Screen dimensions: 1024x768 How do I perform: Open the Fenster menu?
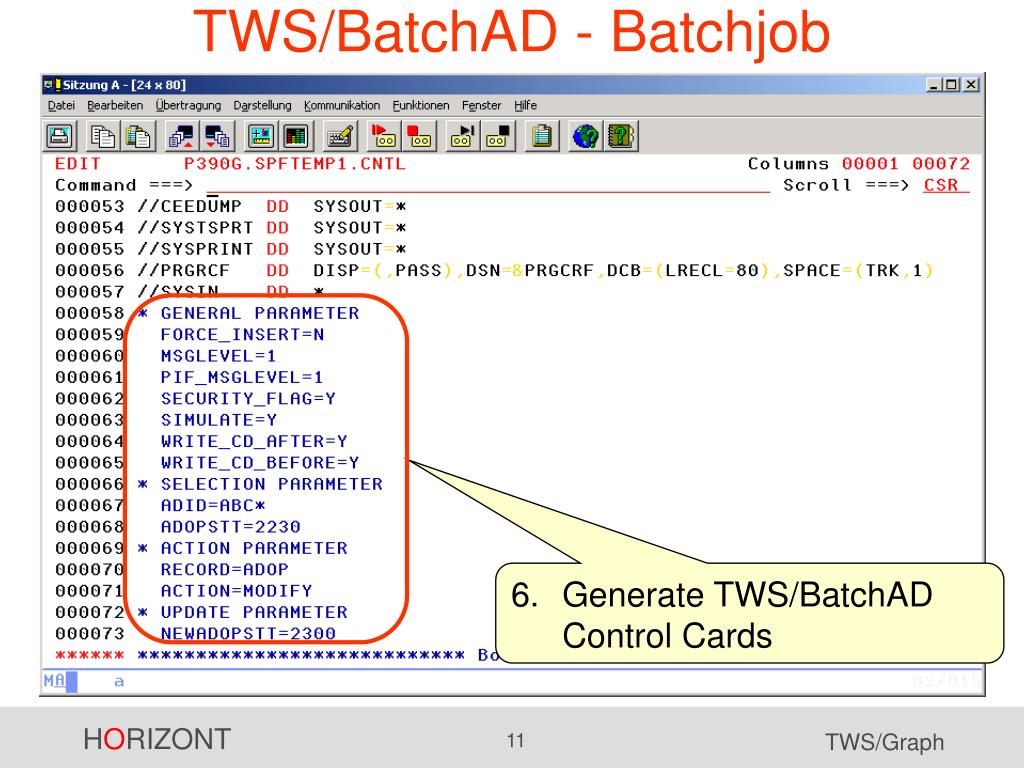tap(481, 105)
